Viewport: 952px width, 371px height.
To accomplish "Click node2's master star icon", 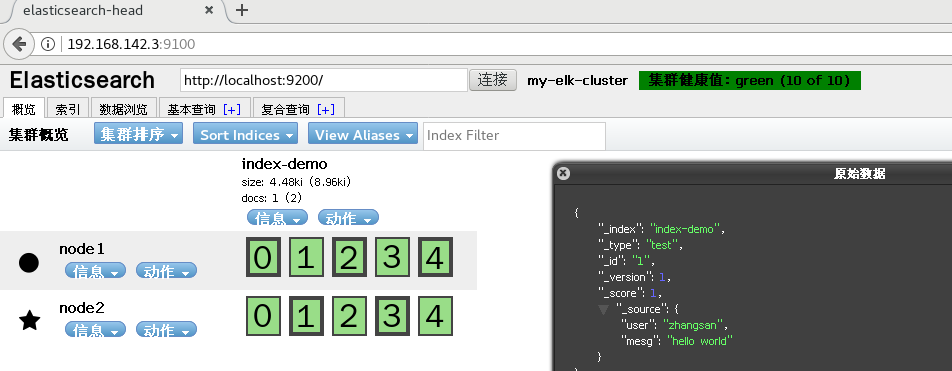I will click(29, 320).
